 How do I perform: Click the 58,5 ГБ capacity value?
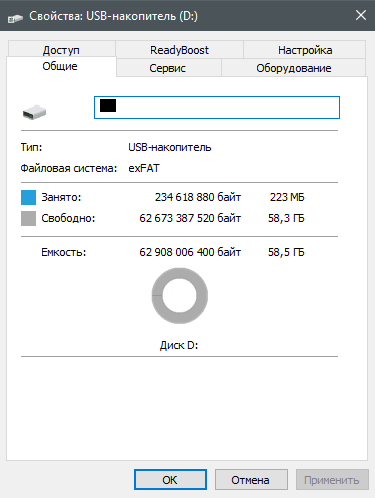click(x=286, y=252)
